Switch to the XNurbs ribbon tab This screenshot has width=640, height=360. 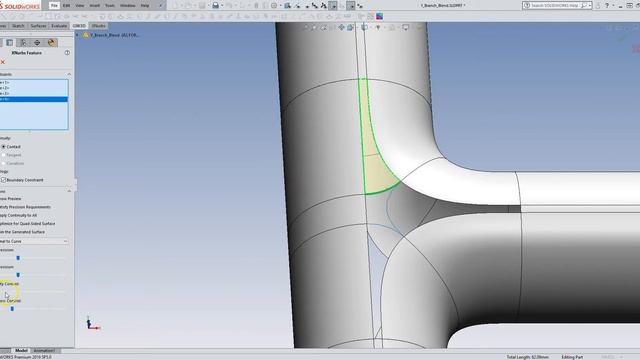(98, 26)
